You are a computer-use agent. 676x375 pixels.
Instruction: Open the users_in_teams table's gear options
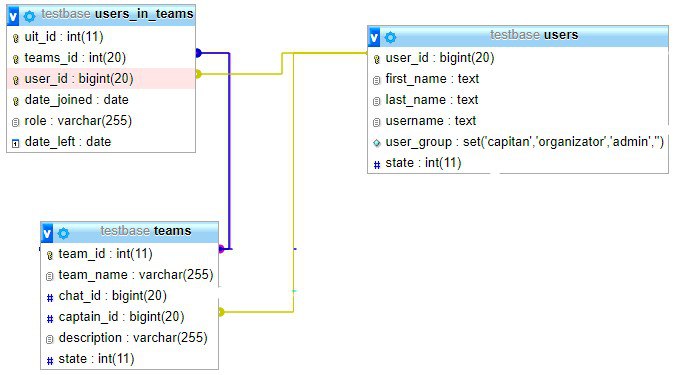click(x=29, y=16)
